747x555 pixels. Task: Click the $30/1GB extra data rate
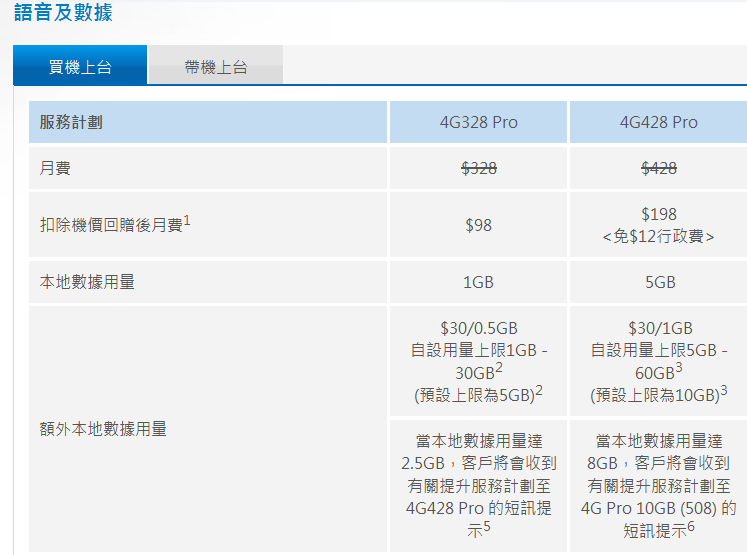pyautogui.click(x=660, y=328)
